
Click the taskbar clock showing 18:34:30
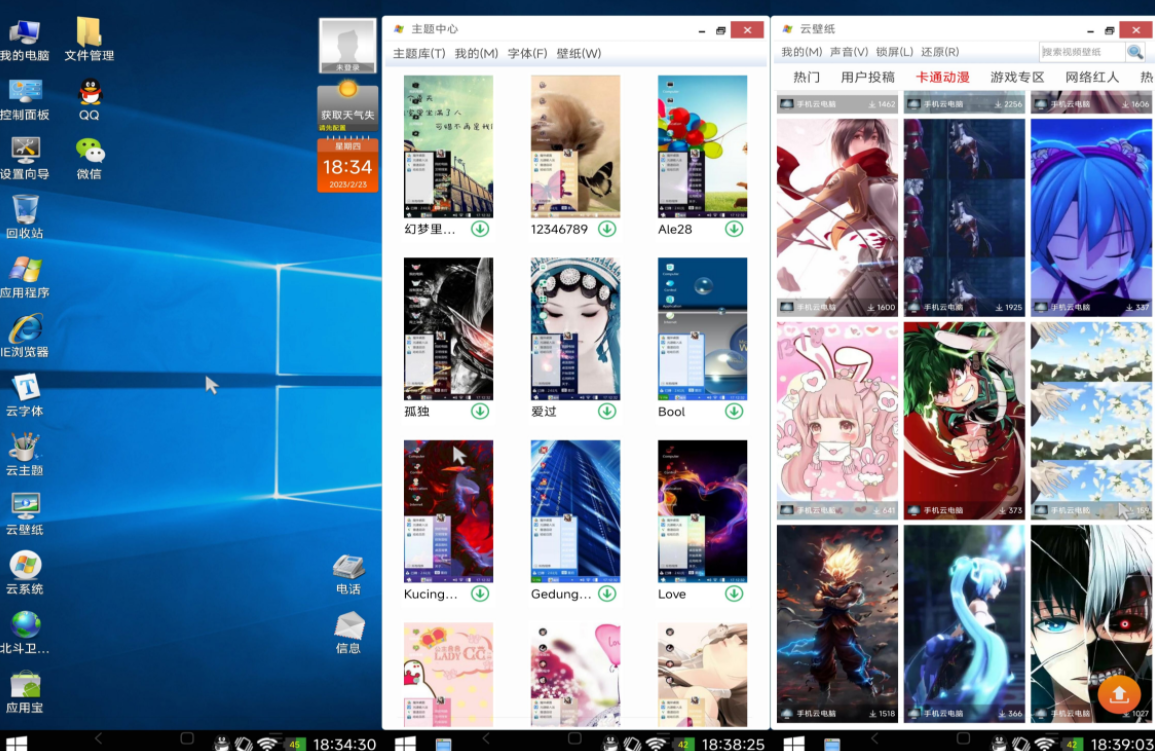[x=345, y=744]
